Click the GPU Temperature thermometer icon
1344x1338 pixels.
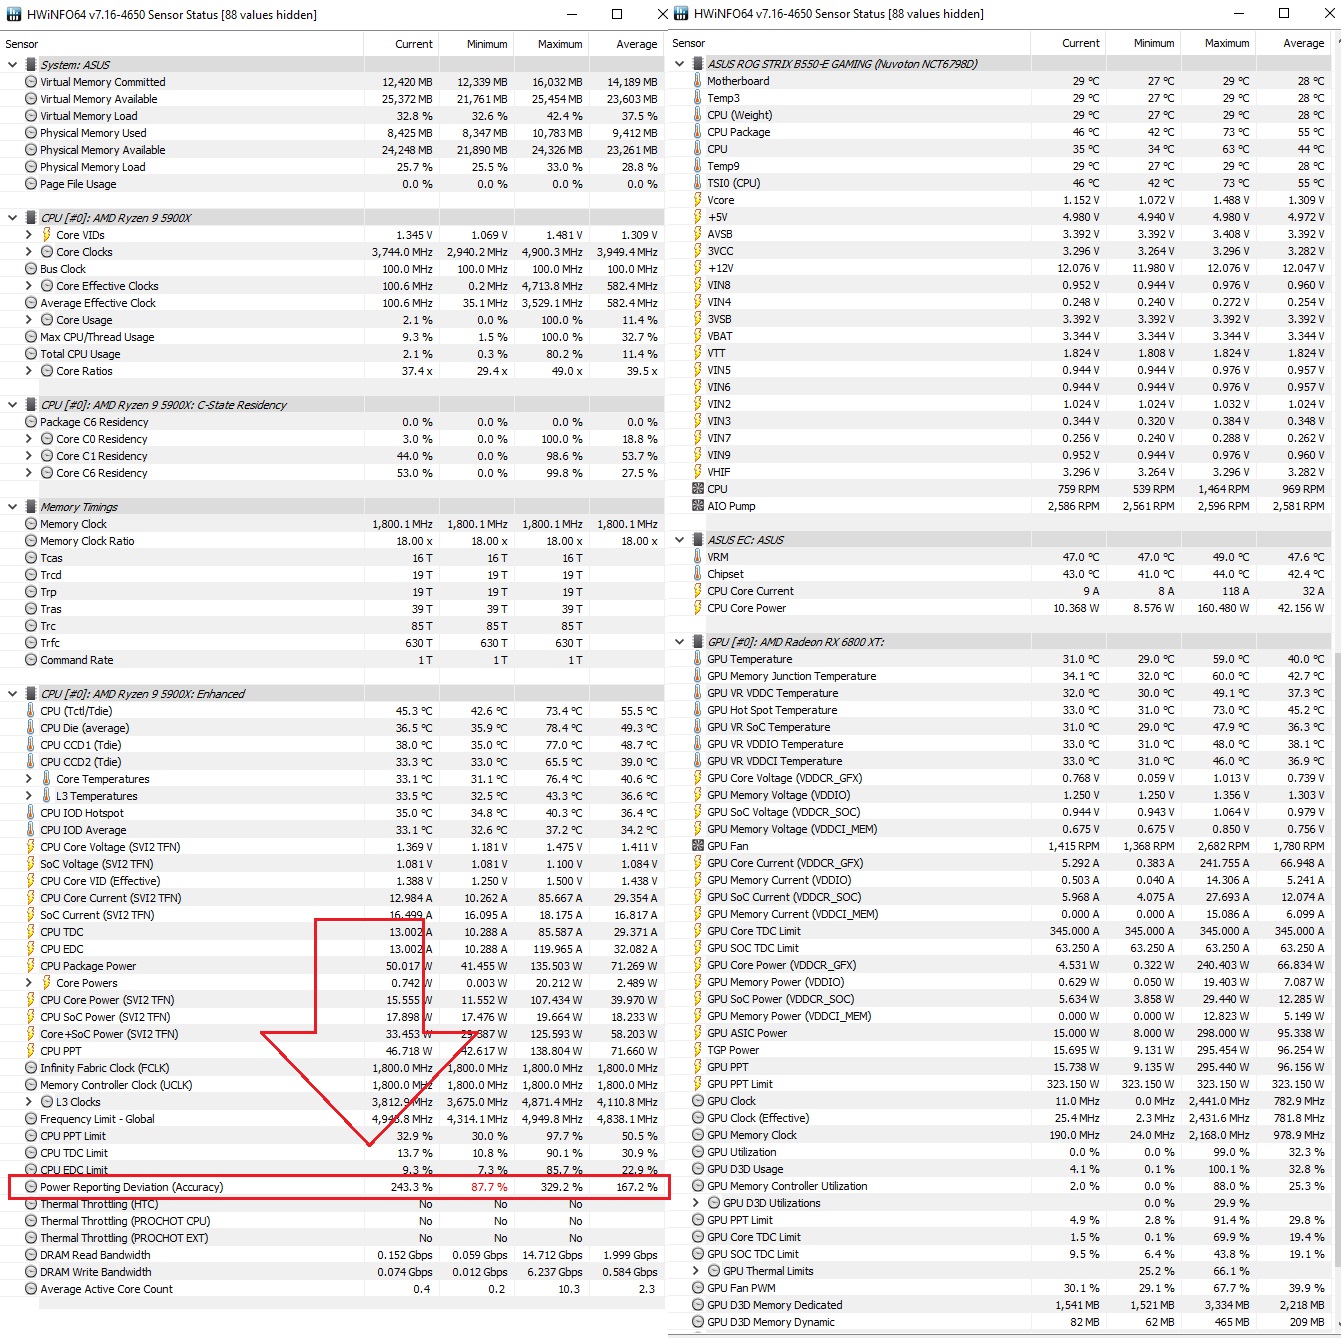tap(698, 659)
